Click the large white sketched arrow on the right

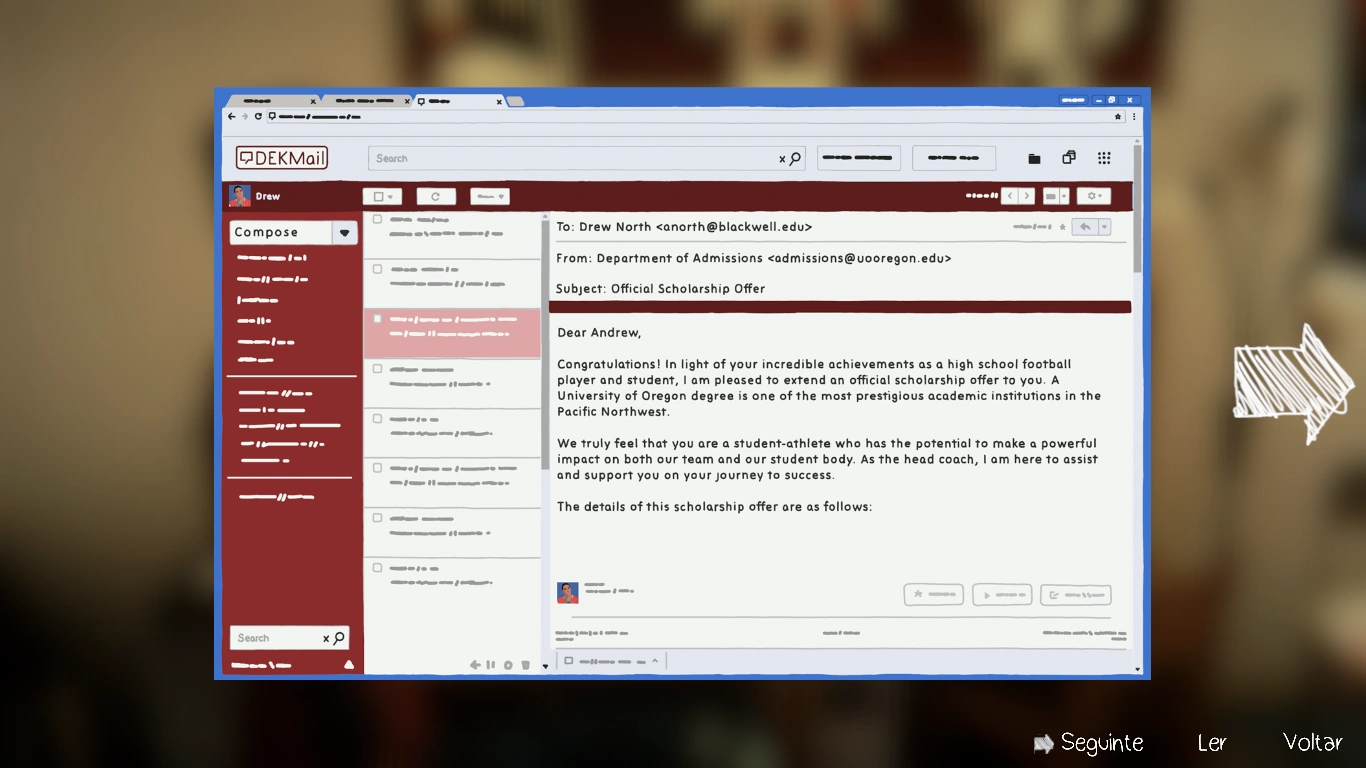coord(1294,383)
